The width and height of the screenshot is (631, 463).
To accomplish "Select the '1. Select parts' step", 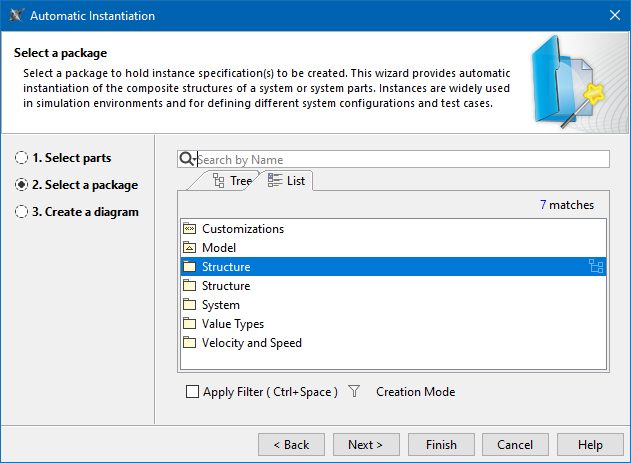I will [x=22, y=158].
